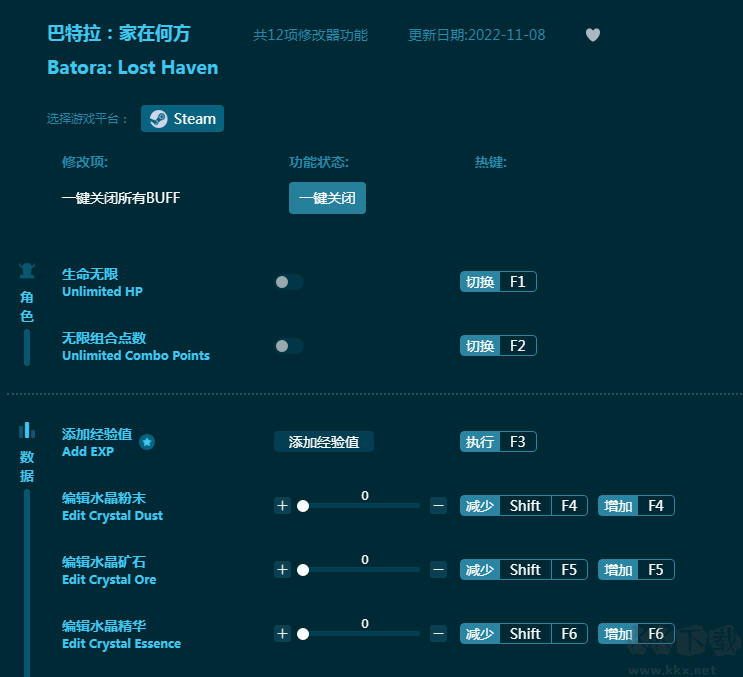Click 减少 Shift F4 hotkey button
This screenshot has width=743, height=677.
(524, 506)
